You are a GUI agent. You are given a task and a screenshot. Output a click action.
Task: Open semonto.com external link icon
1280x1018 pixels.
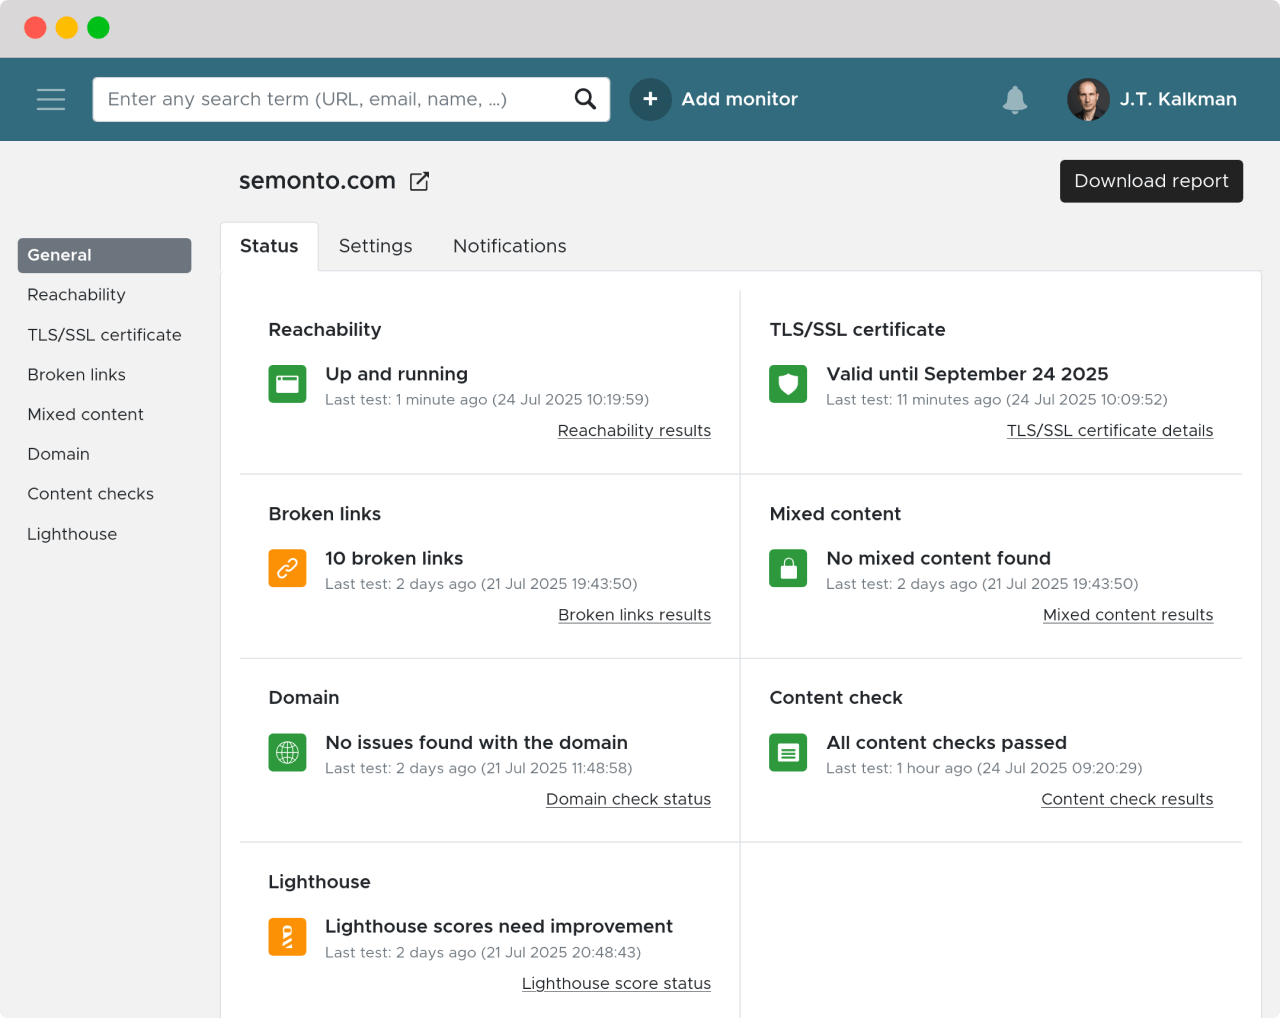pyautogui.click(x=420, y=181)
